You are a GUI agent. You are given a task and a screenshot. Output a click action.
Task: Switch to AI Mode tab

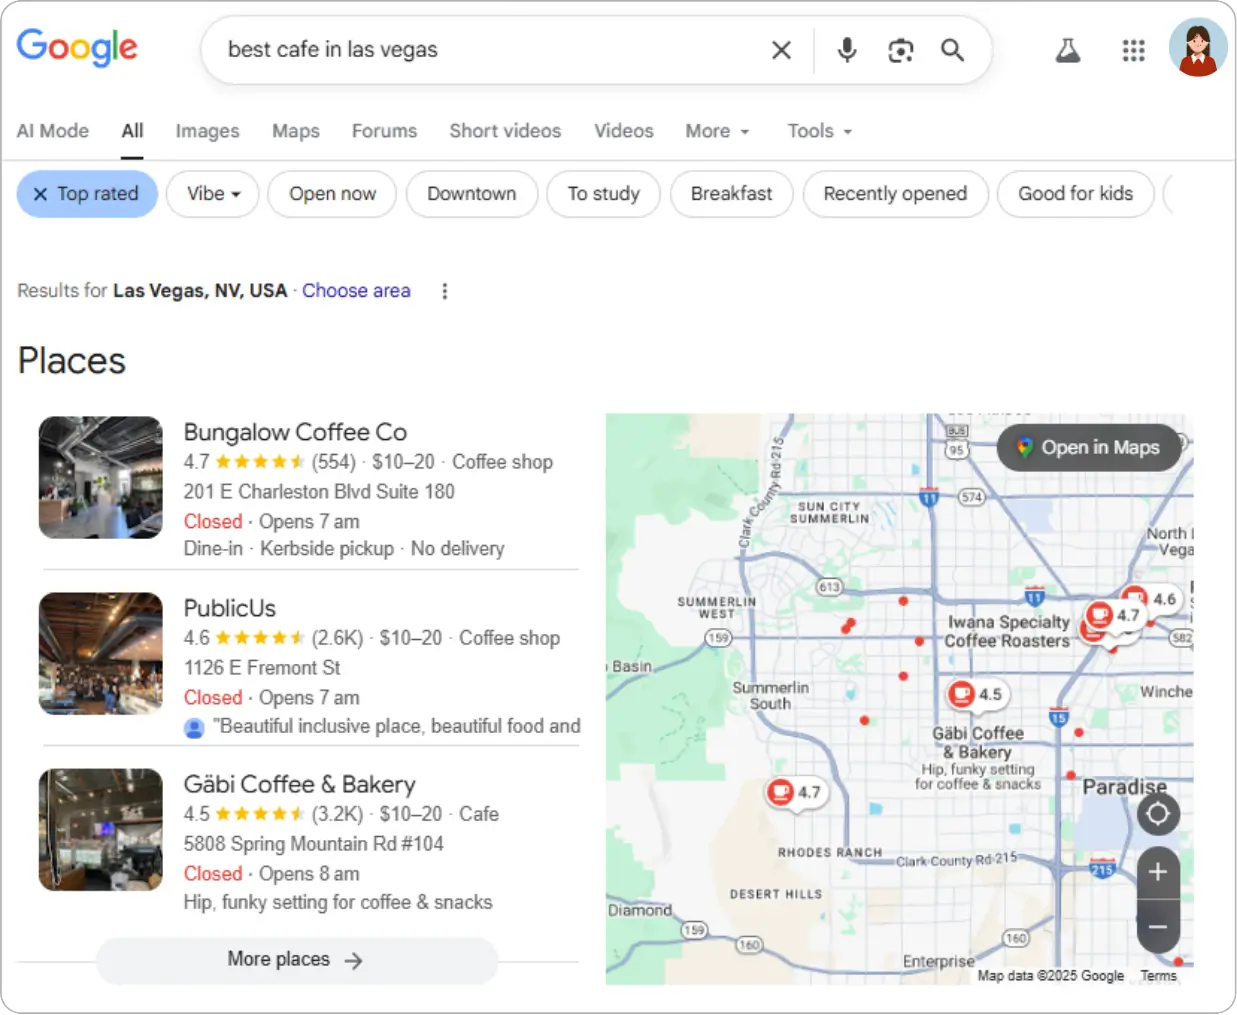53,131
